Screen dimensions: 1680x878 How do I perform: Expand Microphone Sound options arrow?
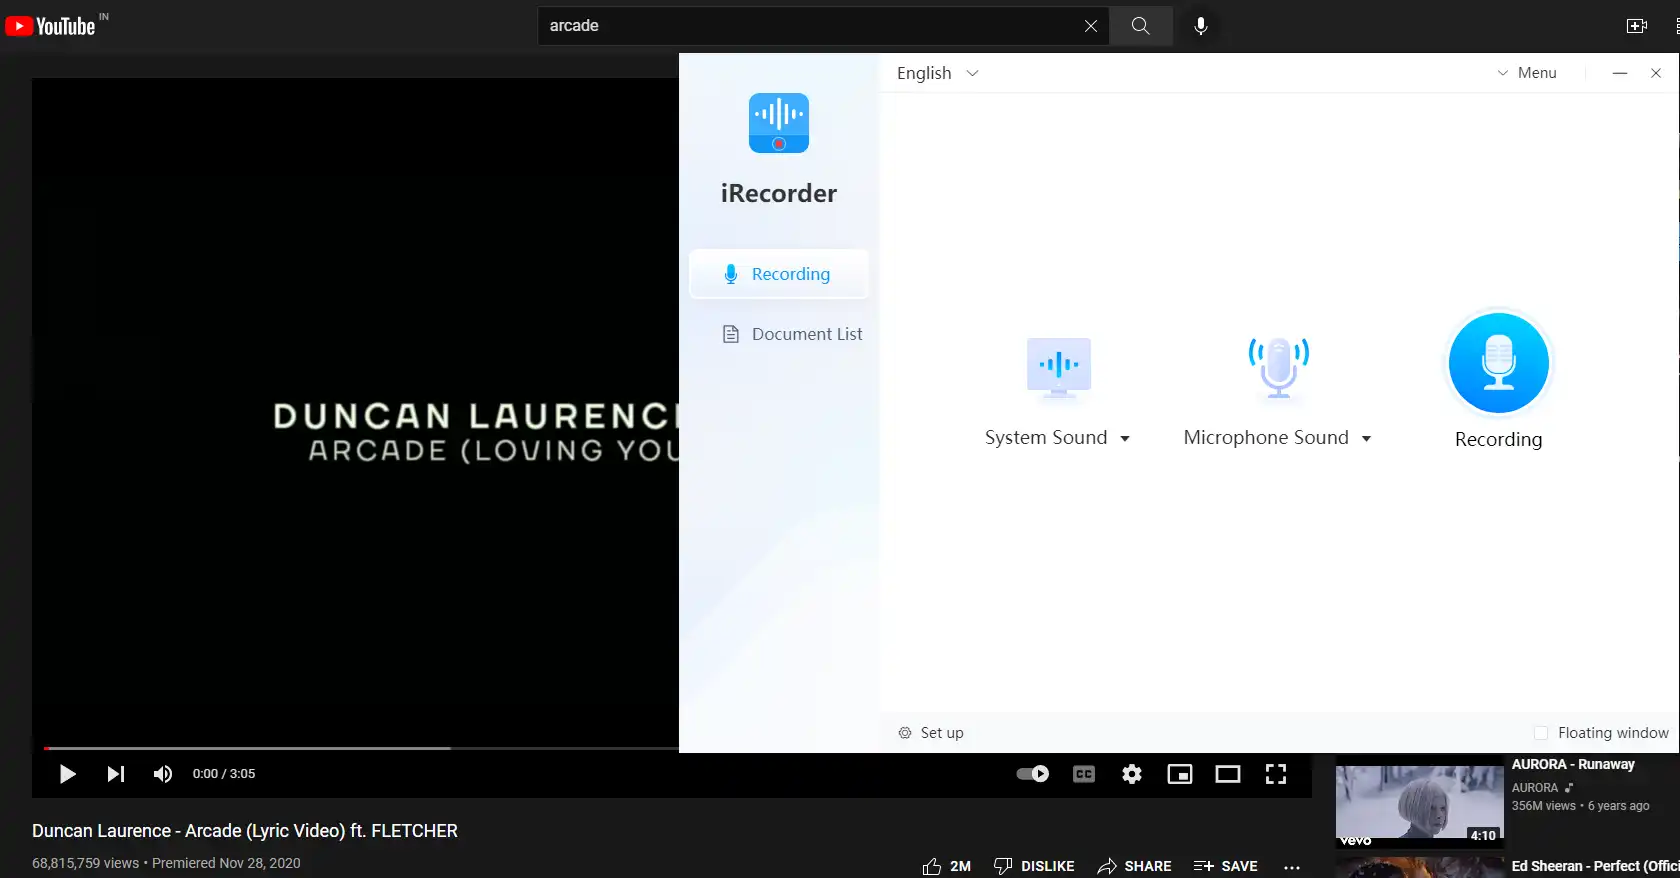[1366, 439]
